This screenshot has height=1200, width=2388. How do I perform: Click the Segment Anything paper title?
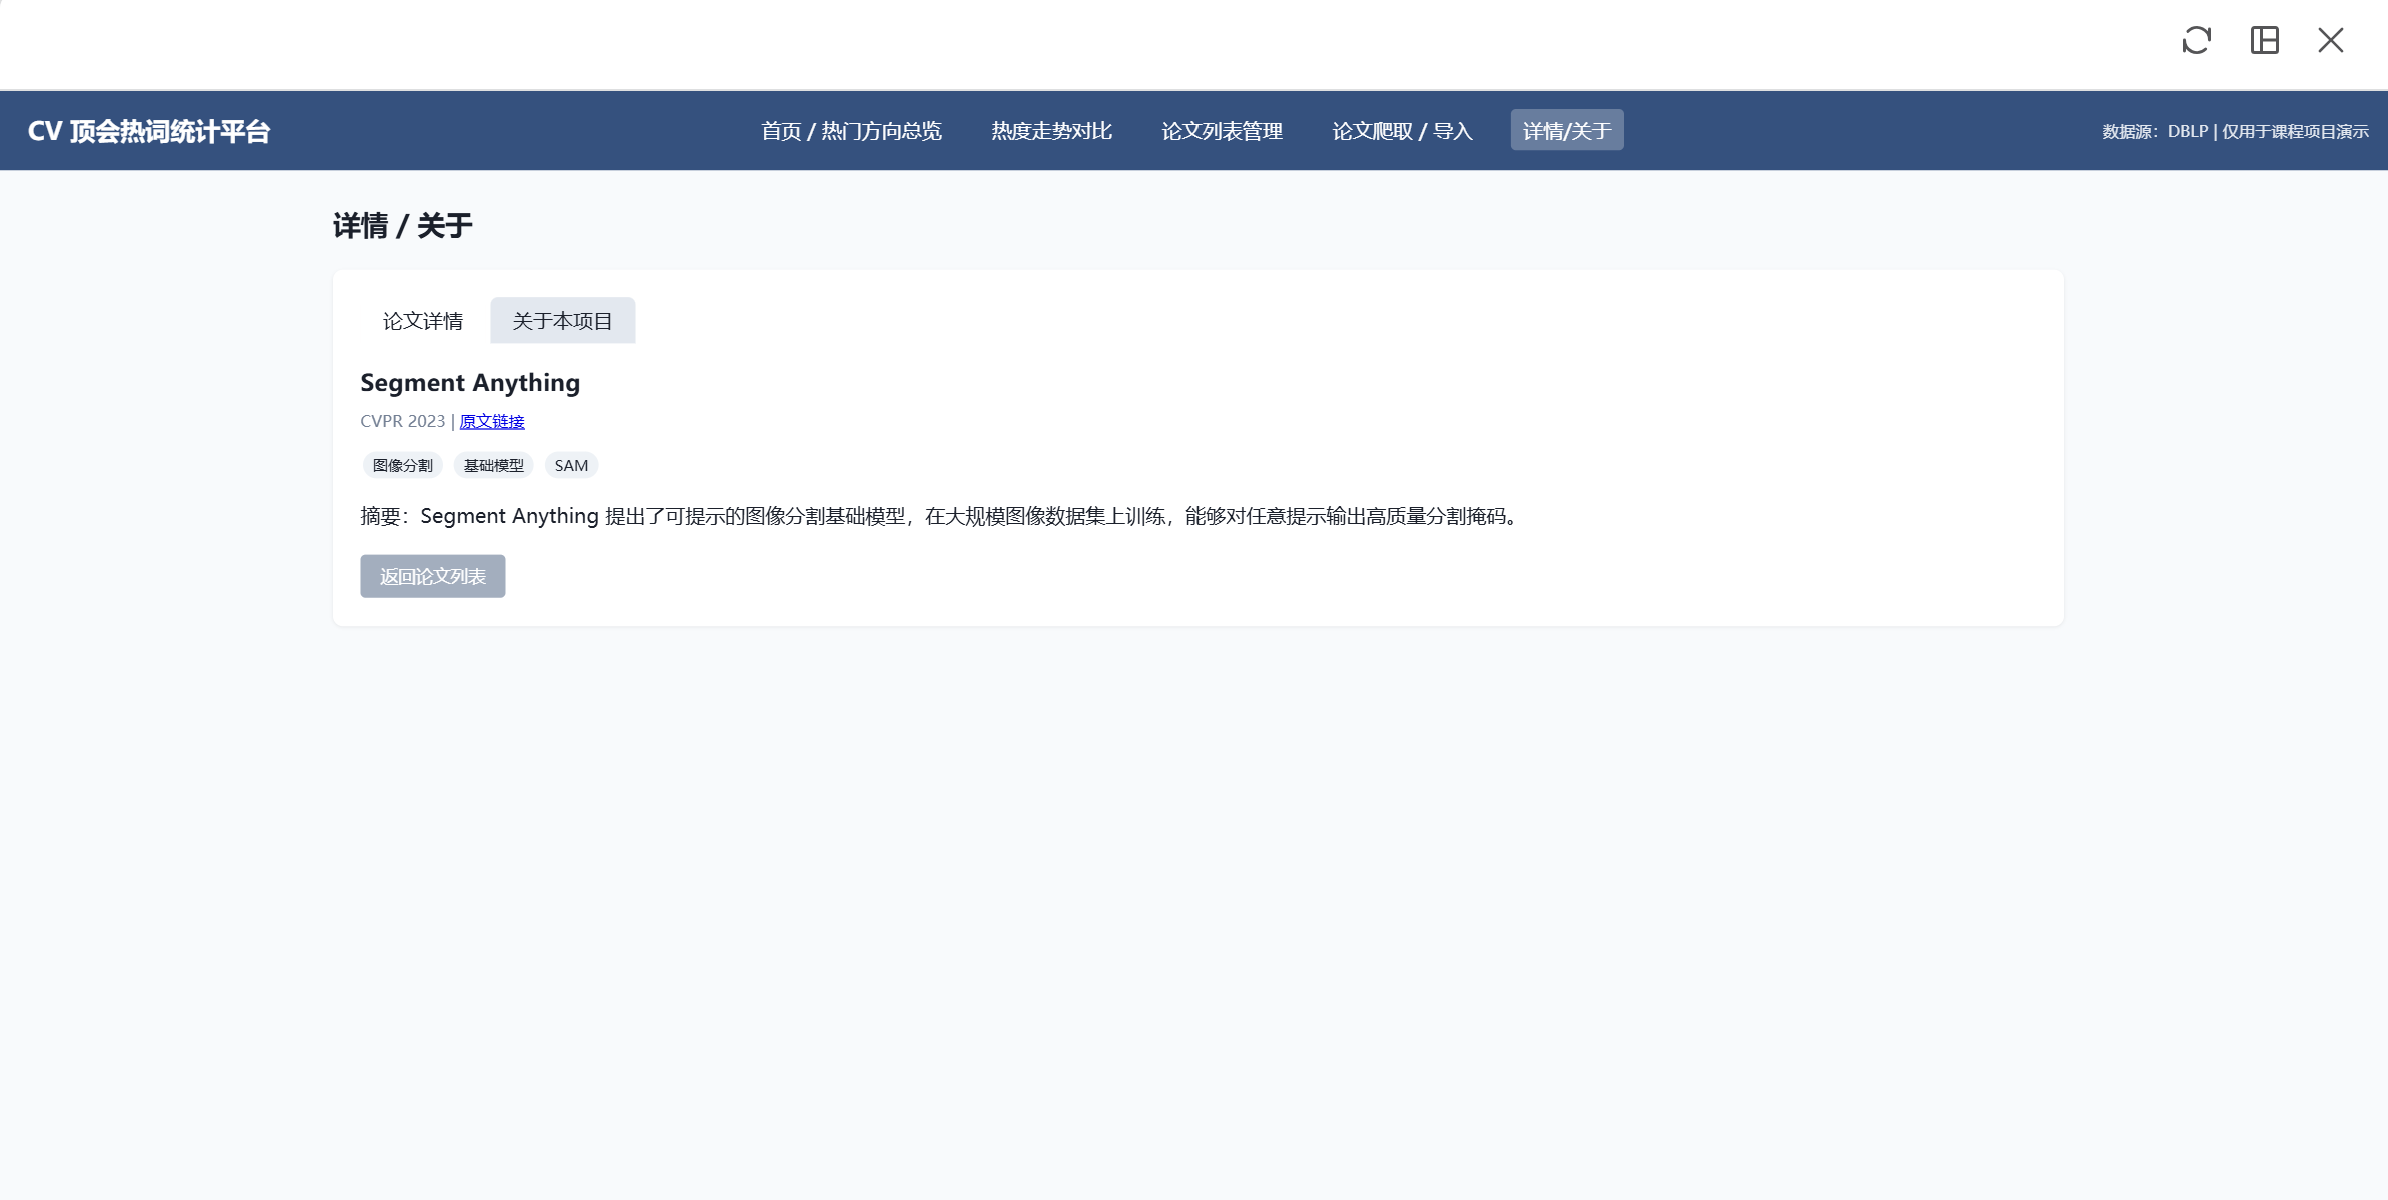(x=470, y=383)
